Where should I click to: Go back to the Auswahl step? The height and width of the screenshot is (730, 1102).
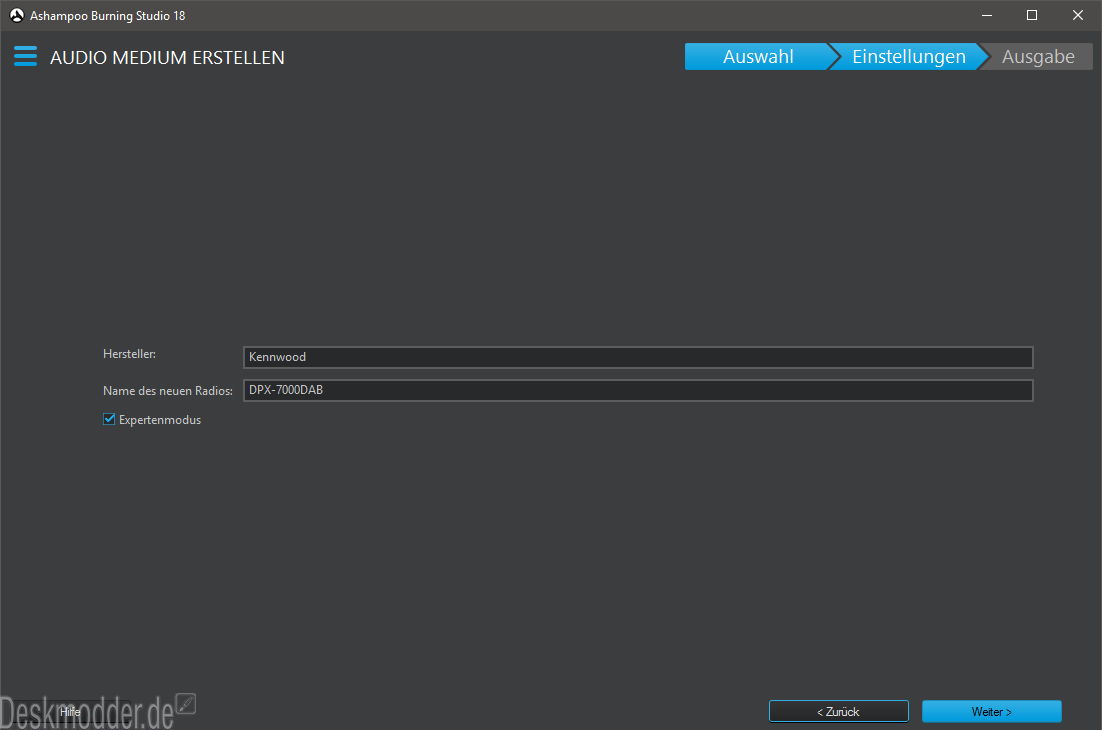pos(758,57)
